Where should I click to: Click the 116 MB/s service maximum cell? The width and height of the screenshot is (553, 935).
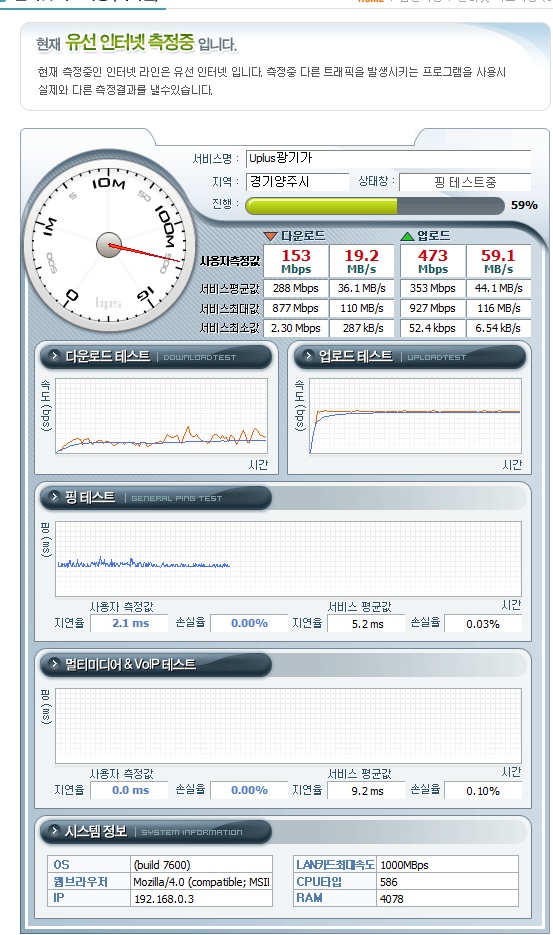tap(498, 308)
